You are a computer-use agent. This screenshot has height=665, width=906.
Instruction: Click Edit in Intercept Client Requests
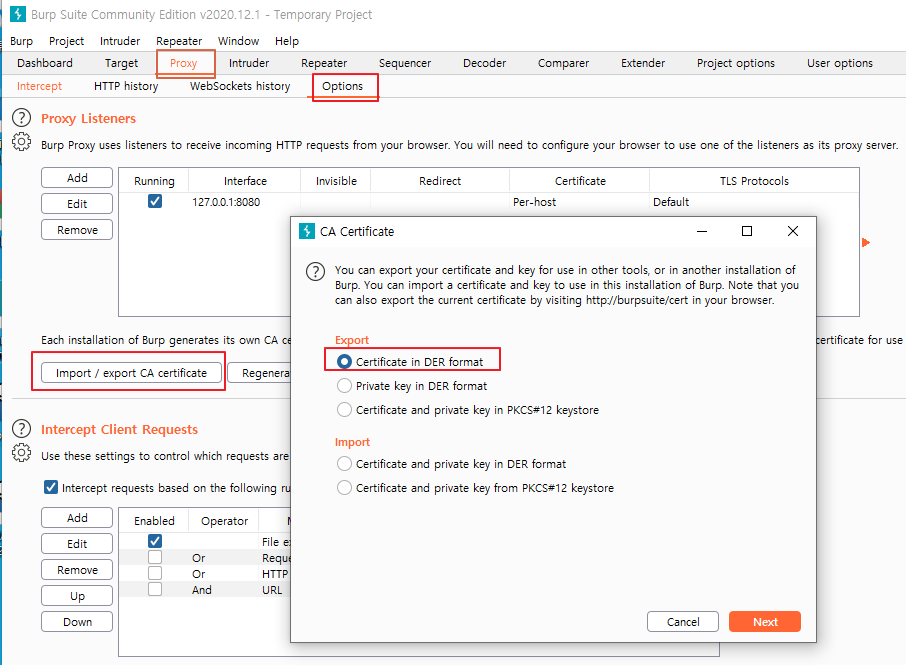(x=77, y=544)
